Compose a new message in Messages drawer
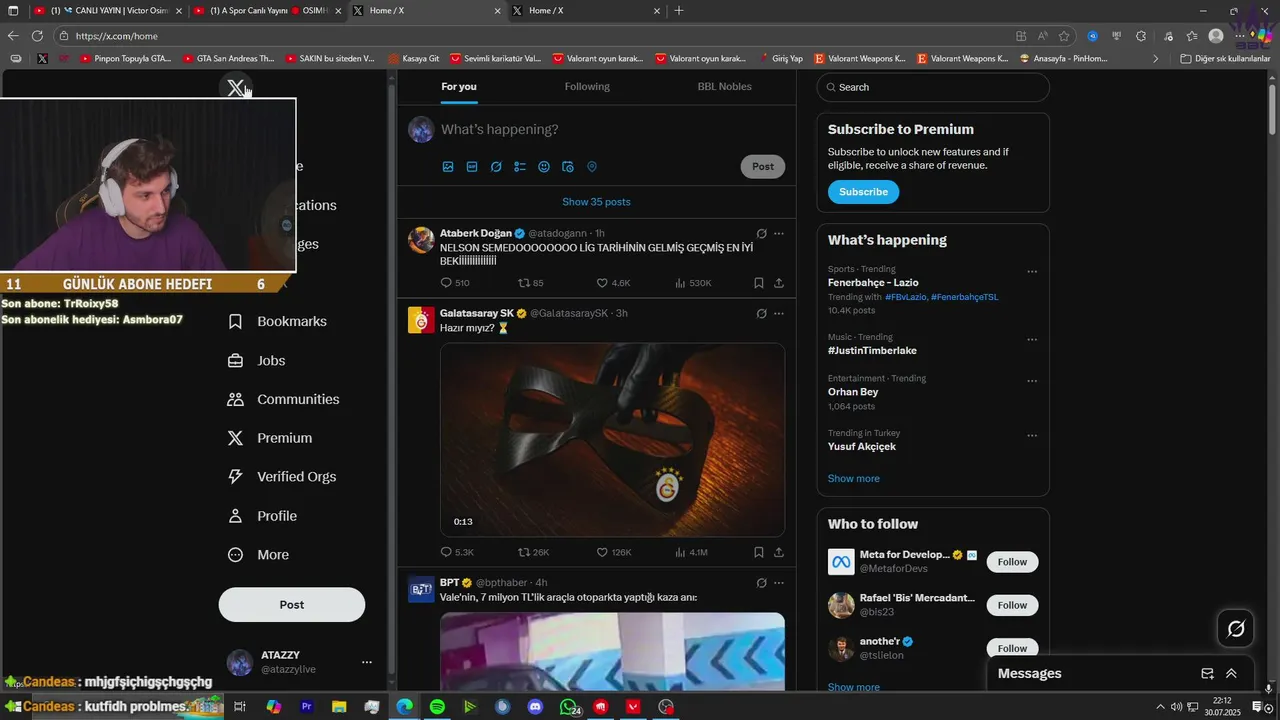The image size is (1280, 720). click(x=1207, y=674)
